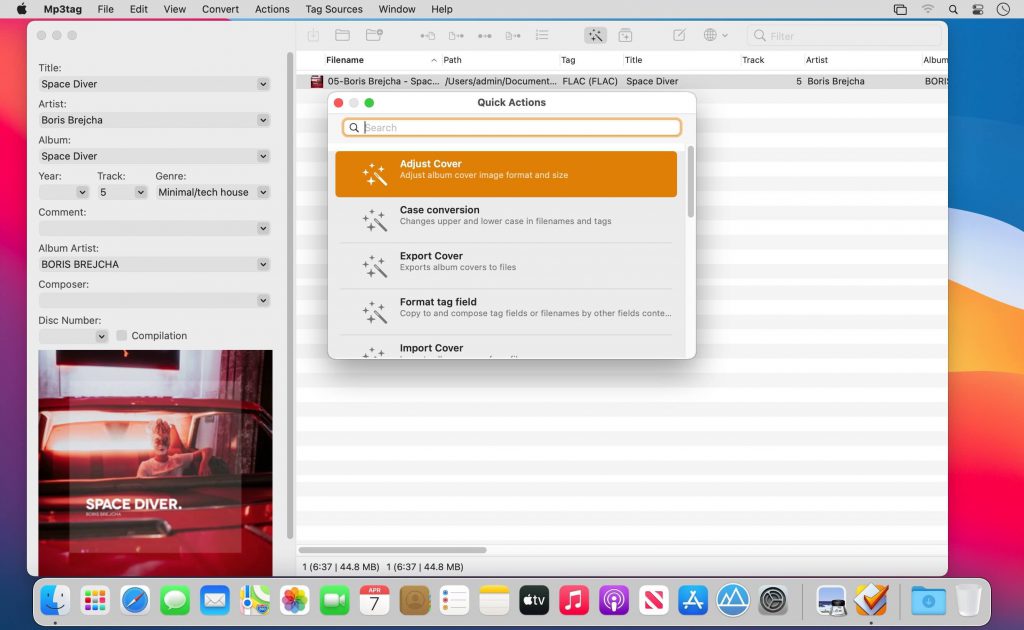The width and height of the screenshot is (1024, 630).
Task: Click the Add folder toolbar icon
Action: tap(374, 35)
